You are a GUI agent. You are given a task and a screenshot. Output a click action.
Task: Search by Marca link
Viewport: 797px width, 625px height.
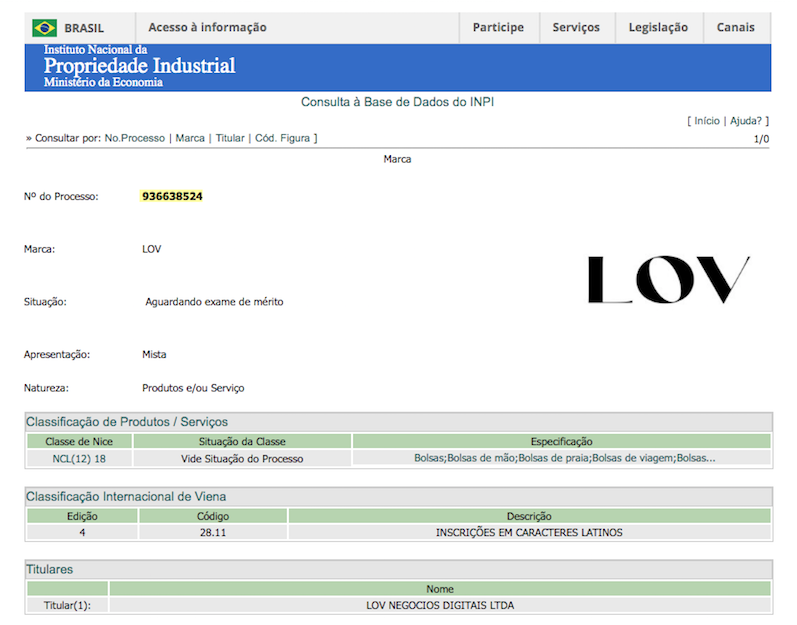[x=190, y=138]
